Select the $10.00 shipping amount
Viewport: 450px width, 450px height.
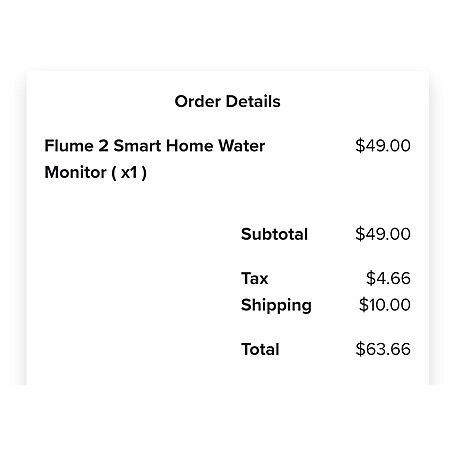point(385,305)
